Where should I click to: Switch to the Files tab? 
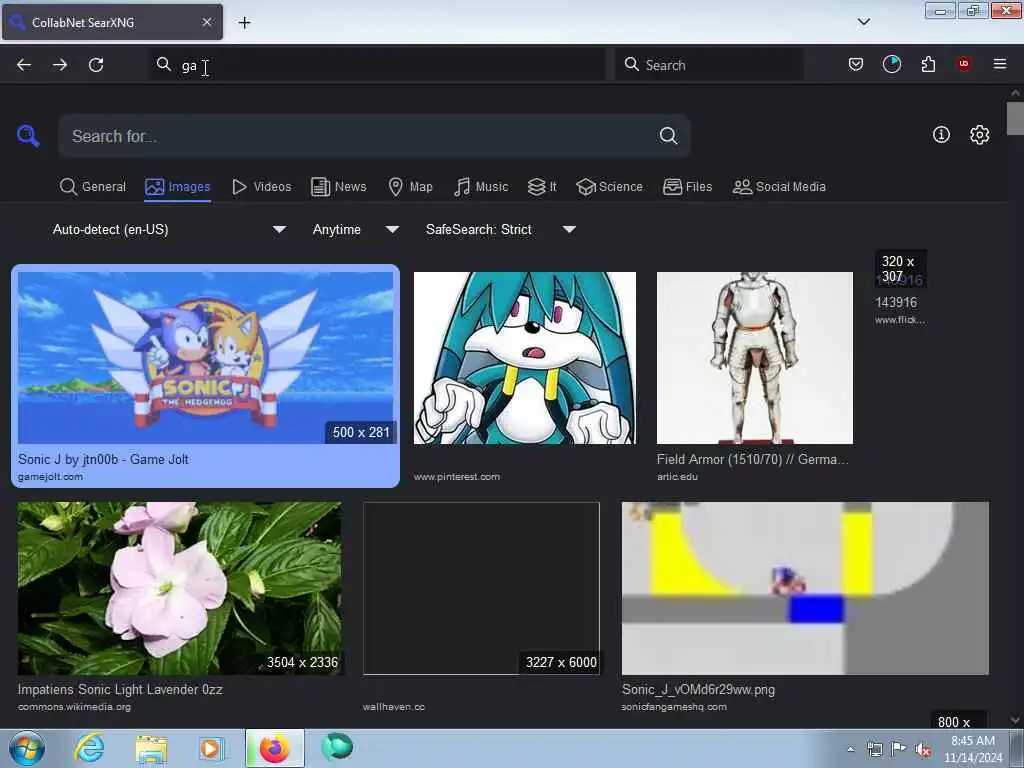(x=687, y=187)
